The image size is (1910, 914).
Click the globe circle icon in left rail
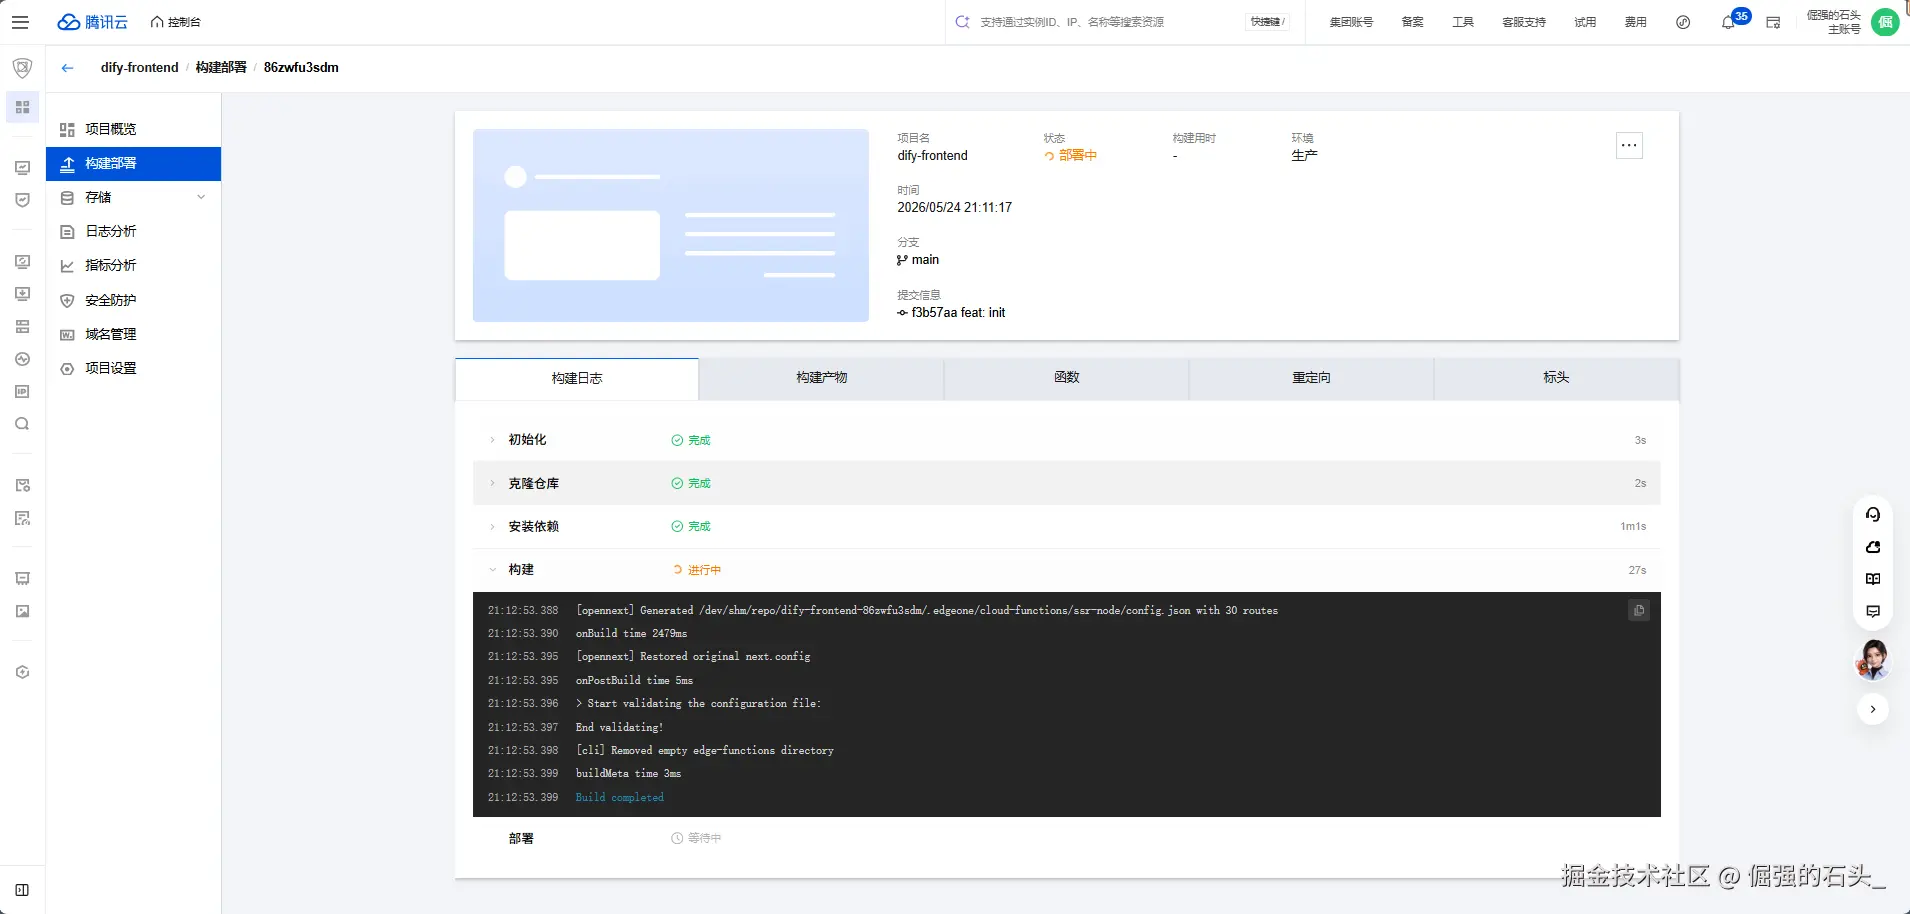[x=22, y=359]
